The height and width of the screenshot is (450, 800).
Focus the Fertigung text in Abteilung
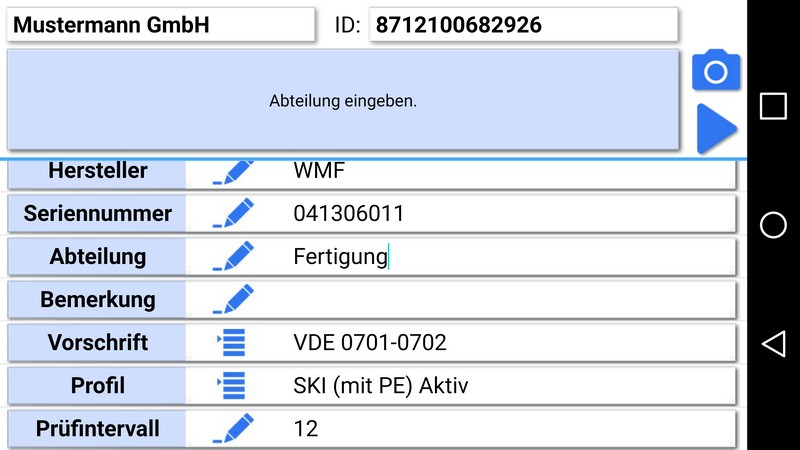pyautogui.click(x=341, y=257)
